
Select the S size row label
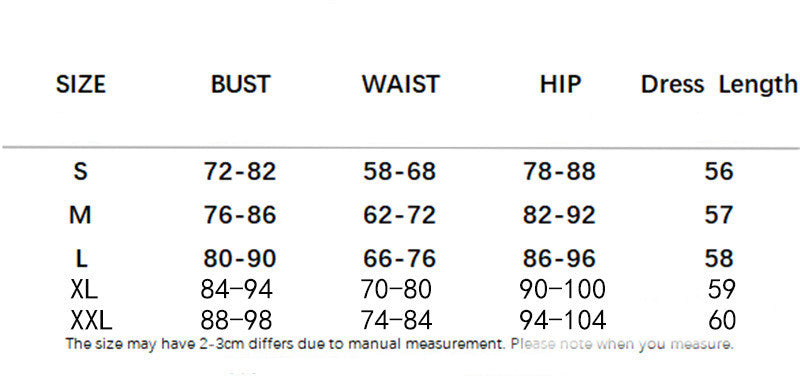click(81, 171)
